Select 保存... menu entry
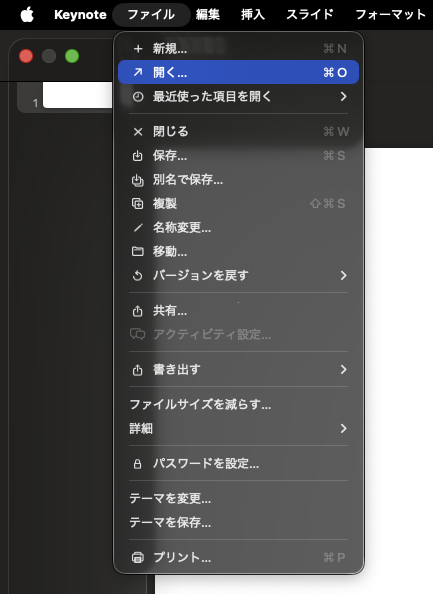Image resolution: width=433 pixels, height=594 pixels. 238,155
